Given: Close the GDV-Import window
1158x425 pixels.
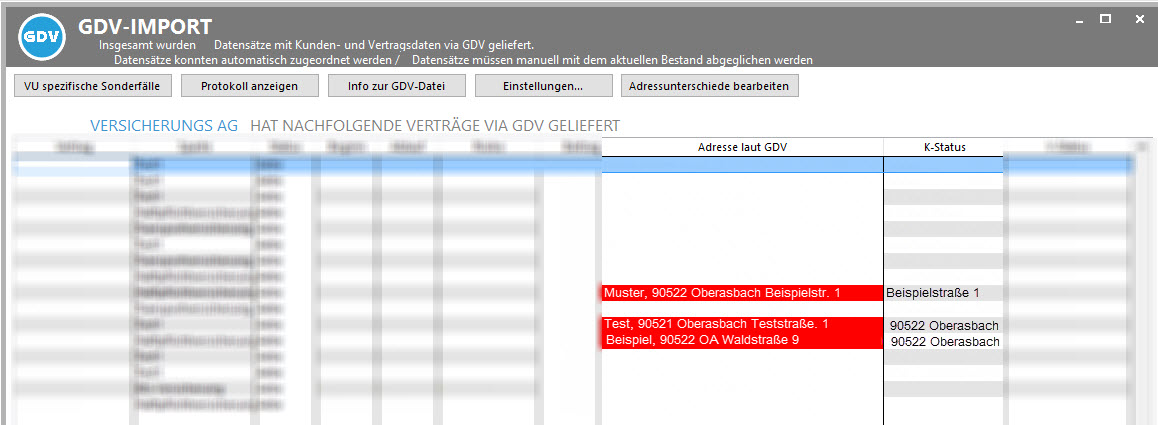Looking at the screenshot, I should (1140, 19).
